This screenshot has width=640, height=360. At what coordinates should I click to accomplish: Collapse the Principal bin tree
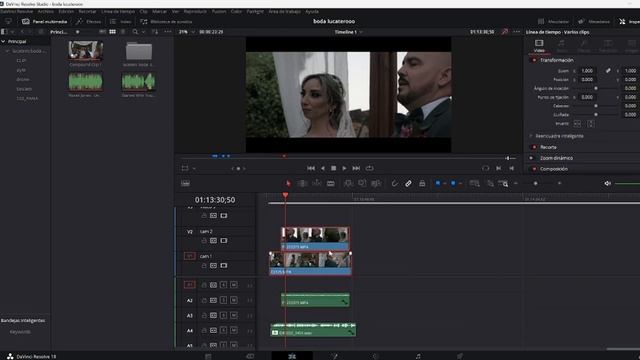tap(3, 42)
